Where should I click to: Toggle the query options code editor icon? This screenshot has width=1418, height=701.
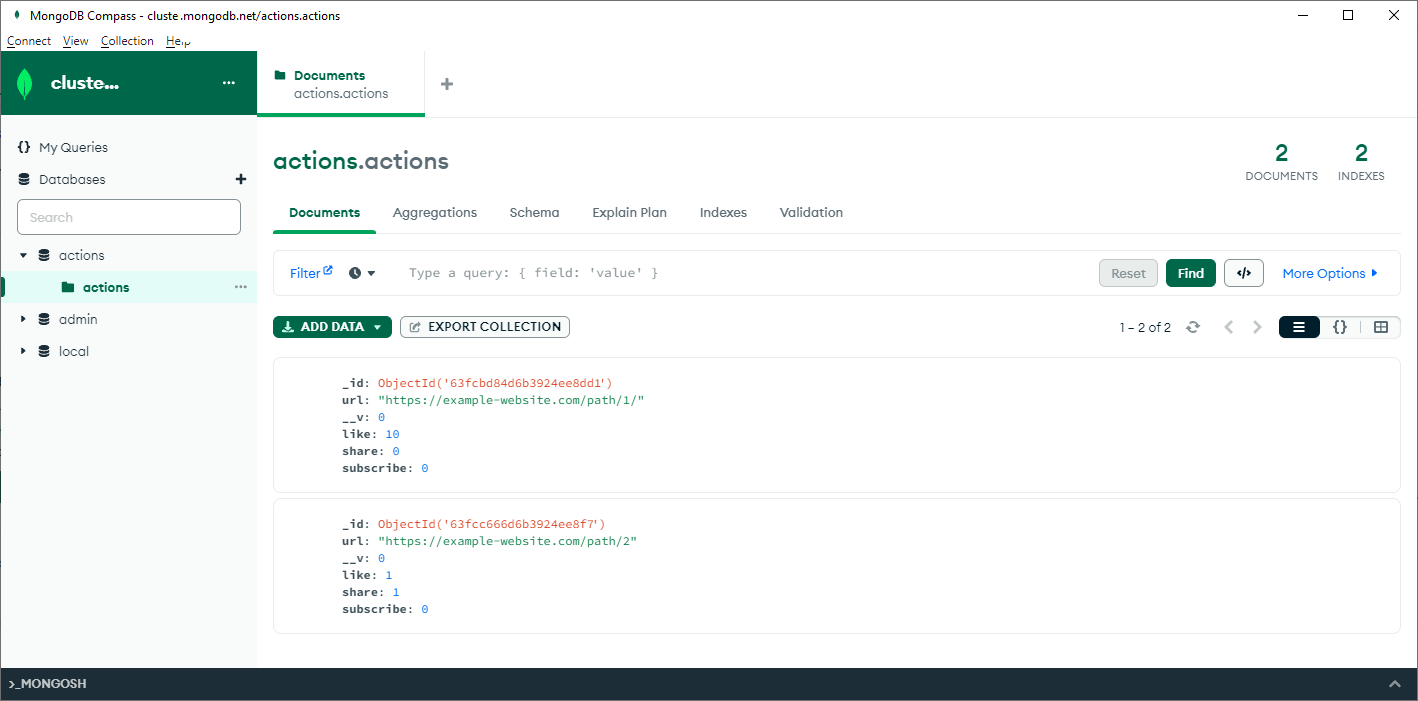(1243, 272)
